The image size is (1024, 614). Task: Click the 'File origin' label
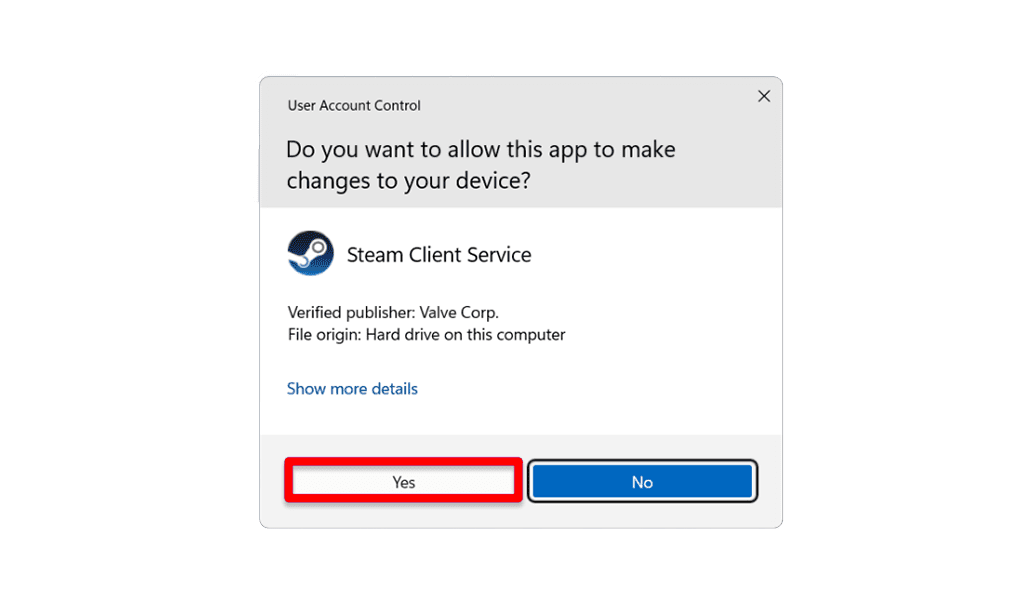324,334
